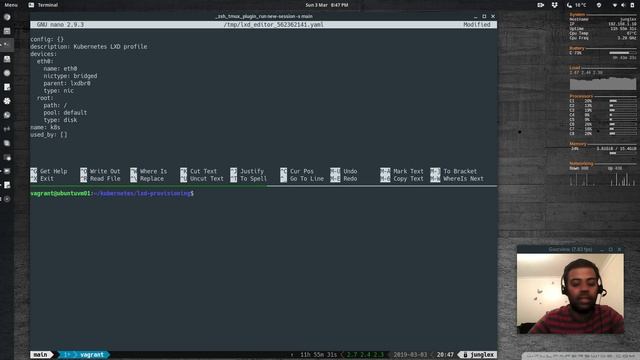Image resolution: width=640 pixels, height=360 pixels.
Task: Open the volume speaker tray icon
Action: pos(623,5)
